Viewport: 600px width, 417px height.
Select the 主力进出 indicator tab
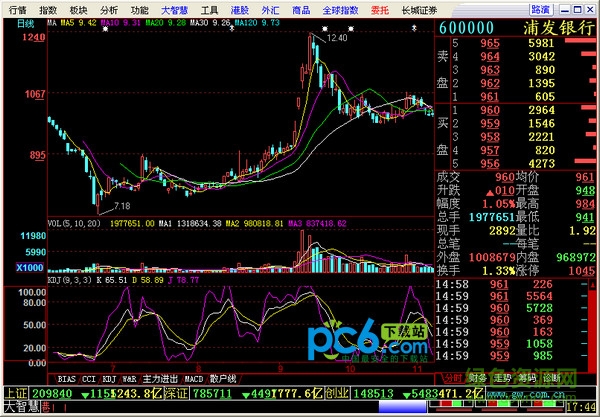(160, 379)
